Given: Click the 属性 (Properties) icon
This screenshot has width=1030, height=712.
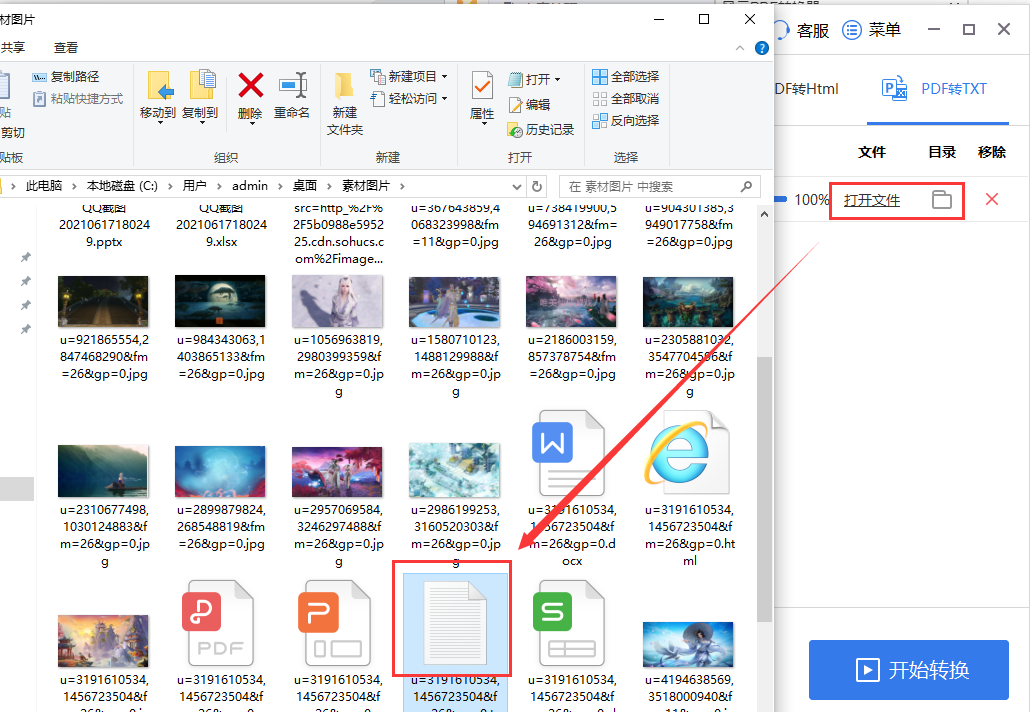Looking at the screenshot, I should [482, 85].
